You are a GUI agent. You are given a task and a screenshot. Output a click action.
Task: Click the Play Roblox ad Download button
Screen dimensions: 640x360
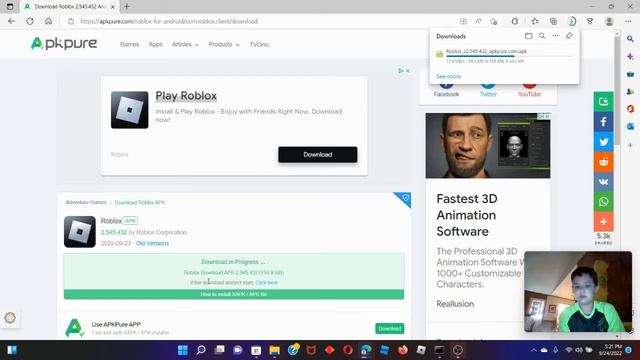[318, 155]
